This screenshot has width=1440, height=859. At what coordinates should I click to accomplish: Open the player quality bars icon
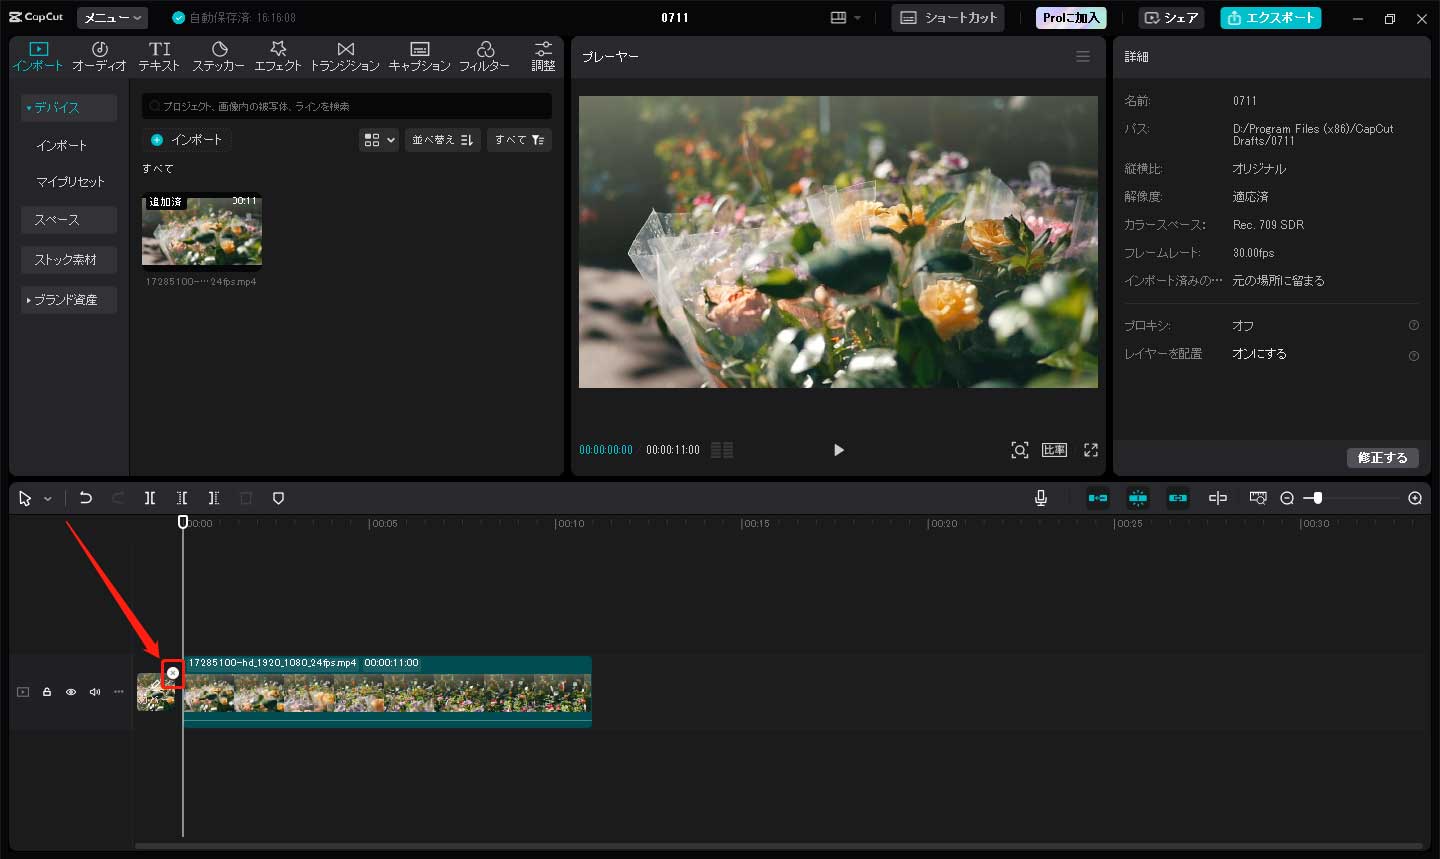[722, 450]
